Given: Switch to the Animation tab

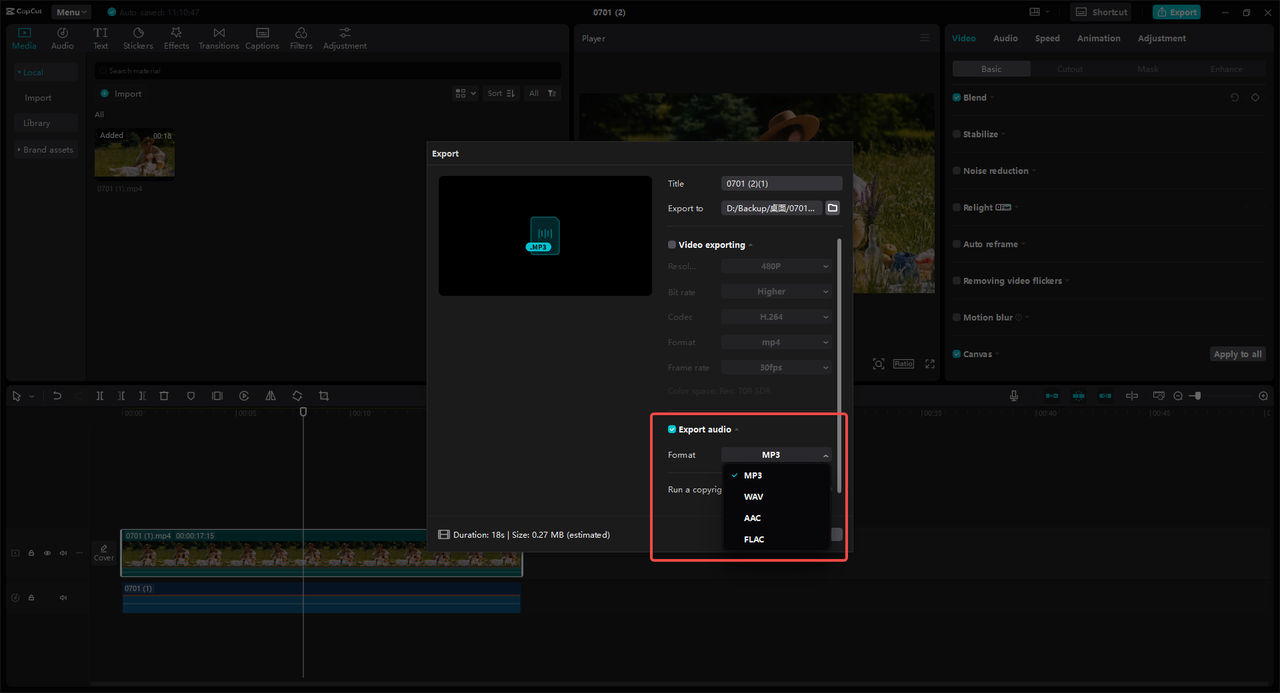Looking at the screenshot, I should click(x=1098, y=38).
